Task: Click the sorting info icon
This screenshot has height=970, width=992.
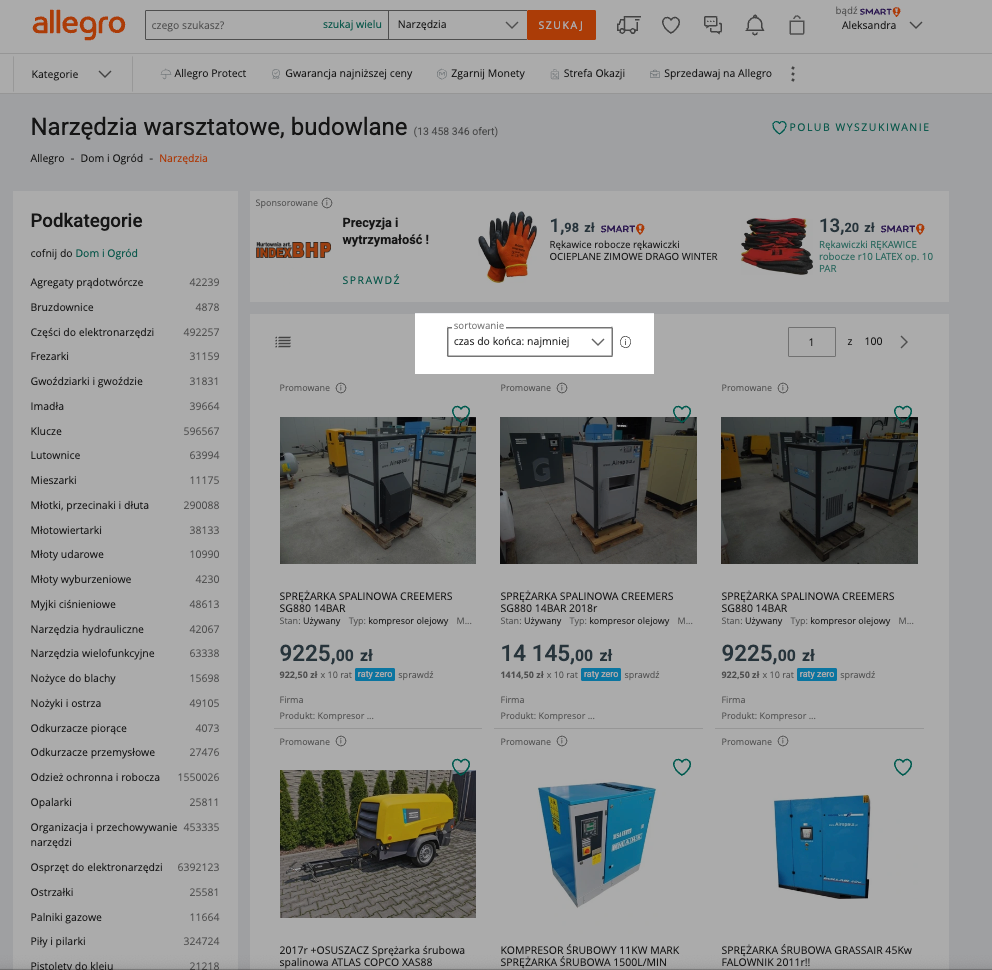Action: [626, 342]
